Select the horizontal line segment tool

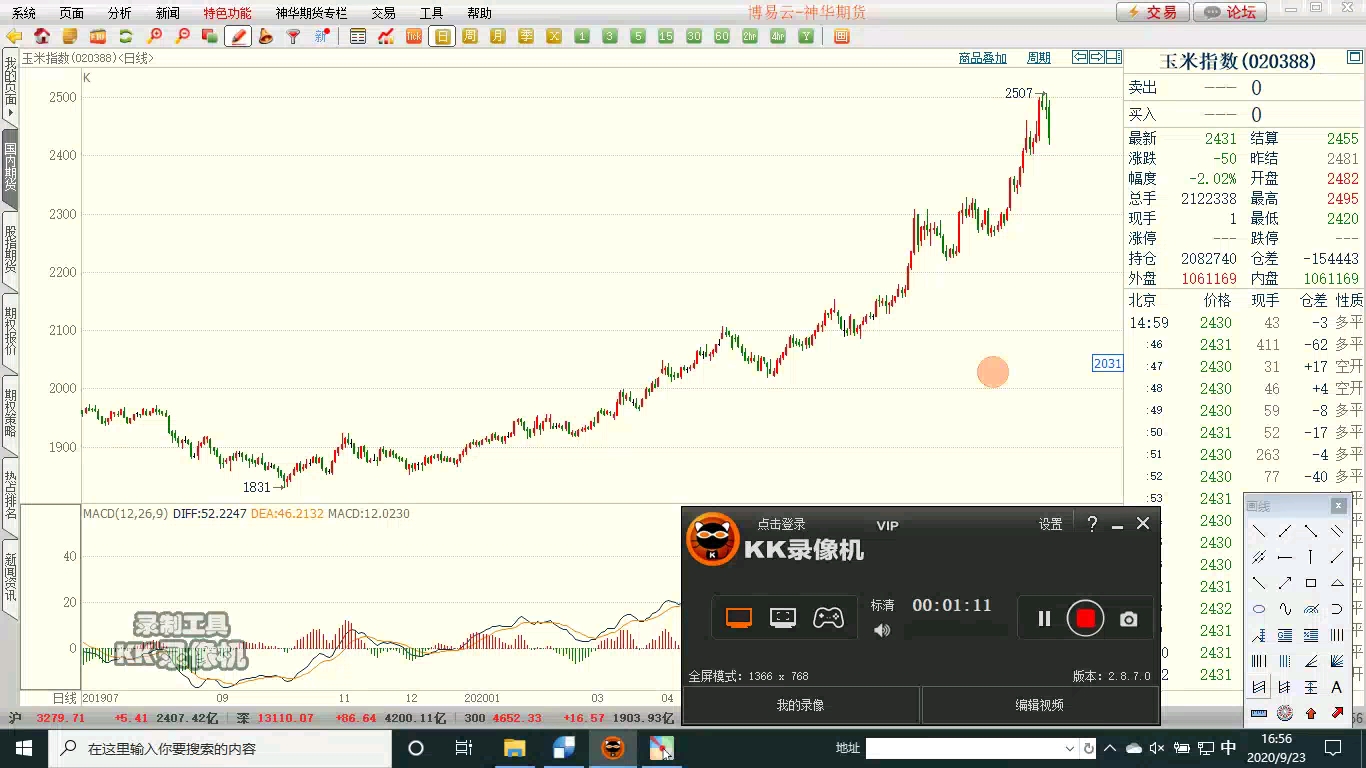coord(1285,557)
